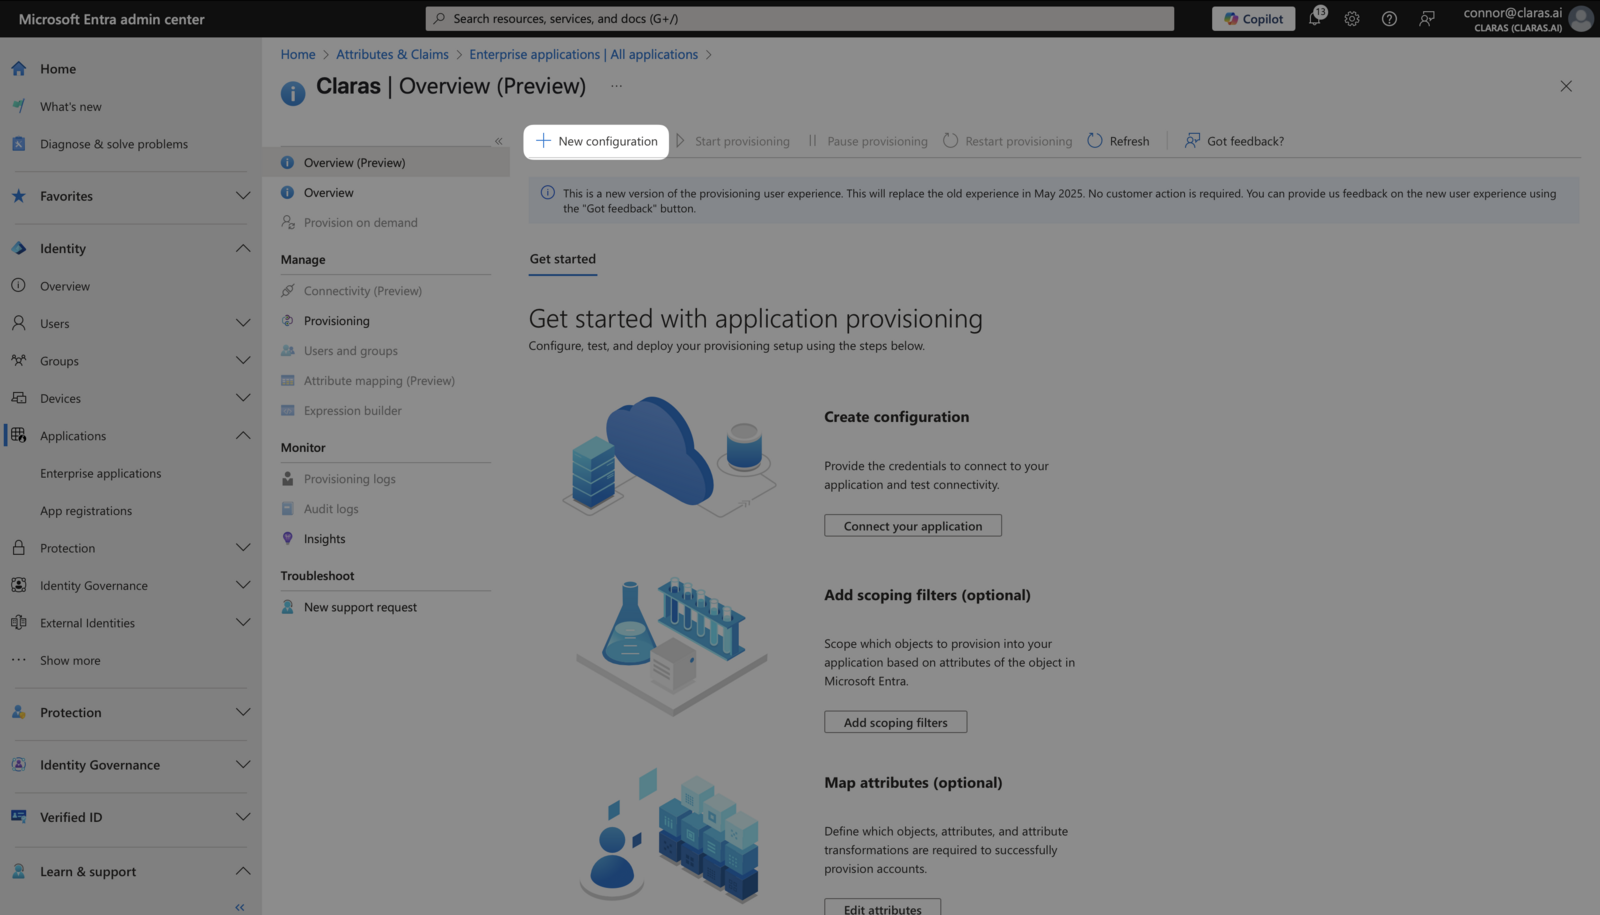Click Connect your application button
1600x915 pixels.
pyautogui.click(x=913, y=526)
